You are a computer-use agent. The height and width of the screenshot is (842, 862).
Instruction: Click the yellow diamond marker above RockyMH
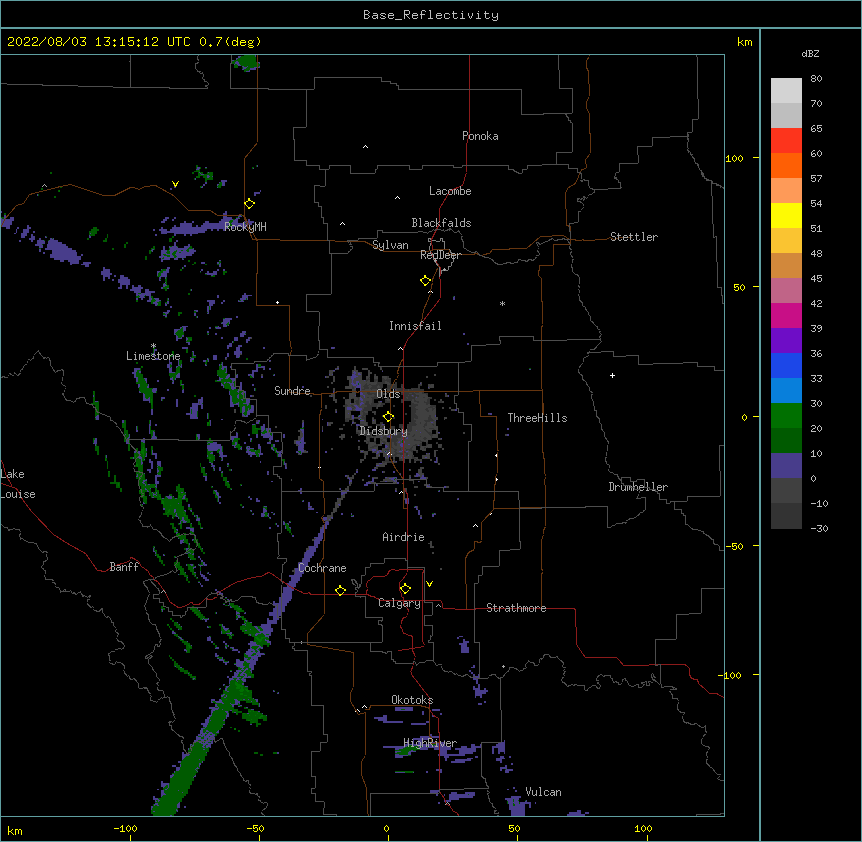[x=250, y=204]
